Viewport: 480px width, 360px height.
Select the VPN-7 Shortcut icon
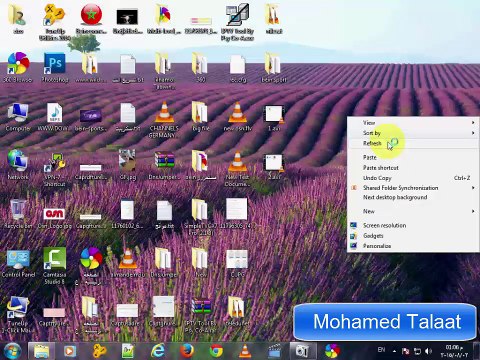[x=55, y=169]
